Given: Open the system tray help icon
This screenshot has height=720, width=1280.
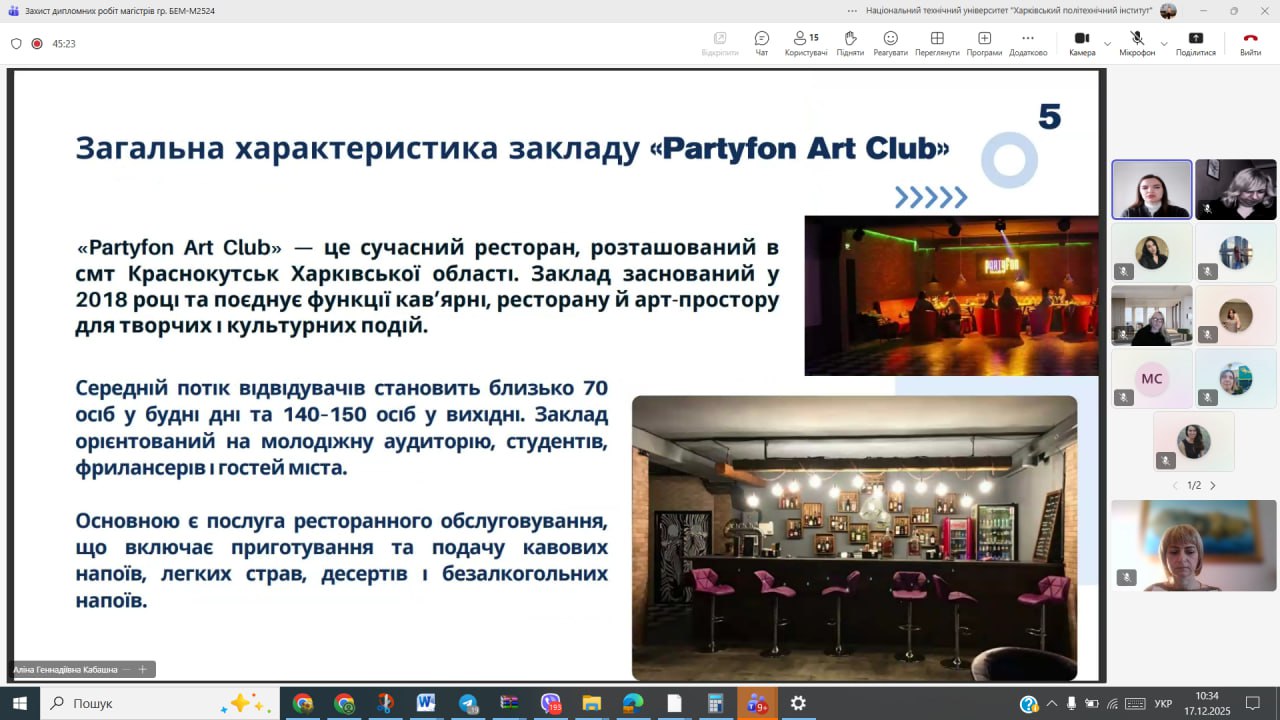Looking at the screenshot, I should [x=1029, y=703].
